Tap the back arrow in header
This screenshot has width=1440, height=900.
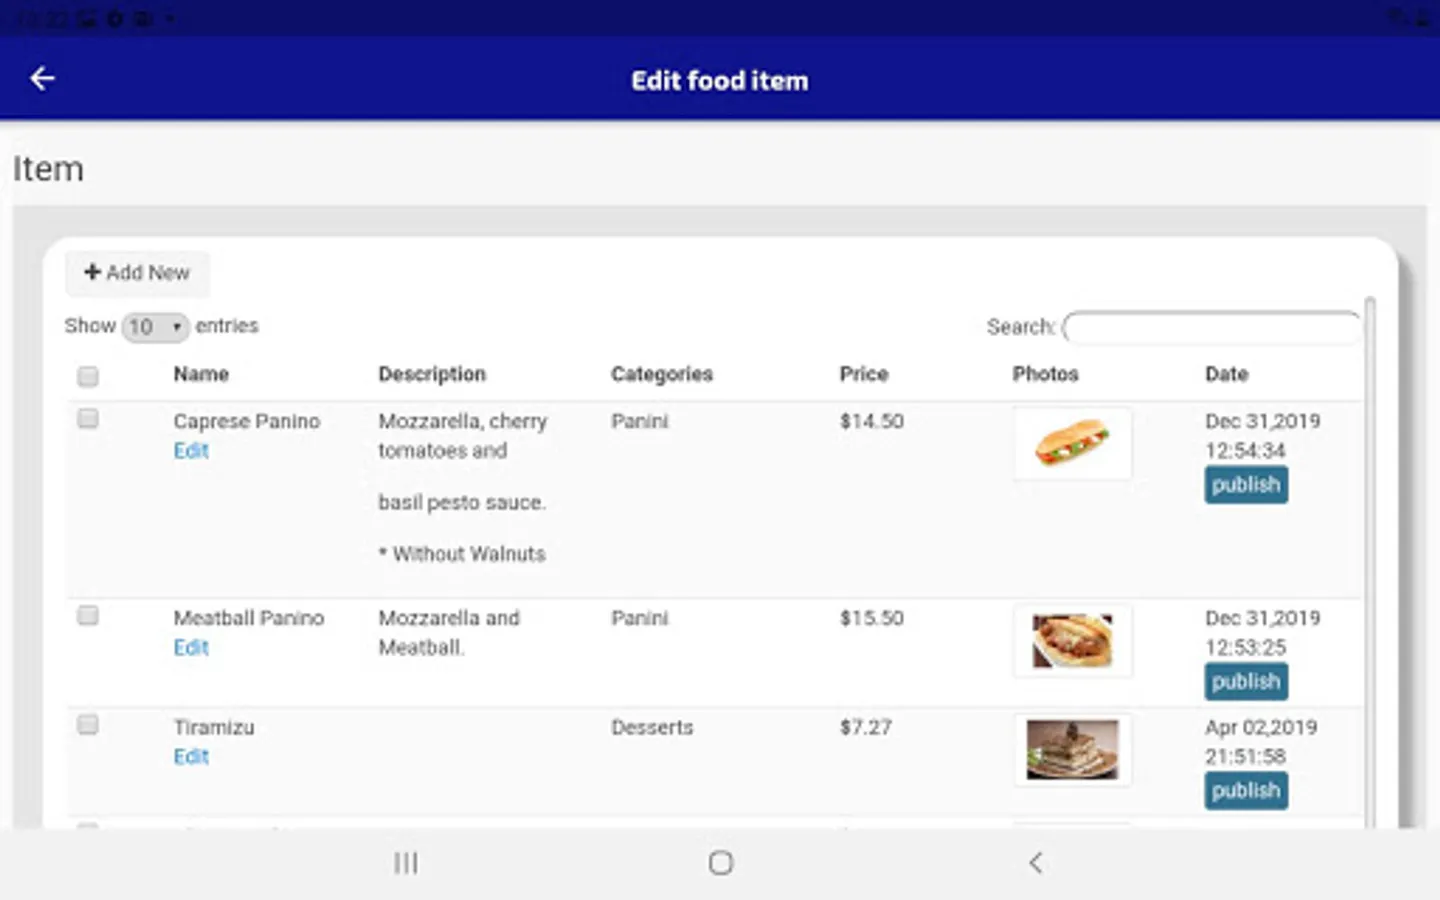tap(42, 79)
